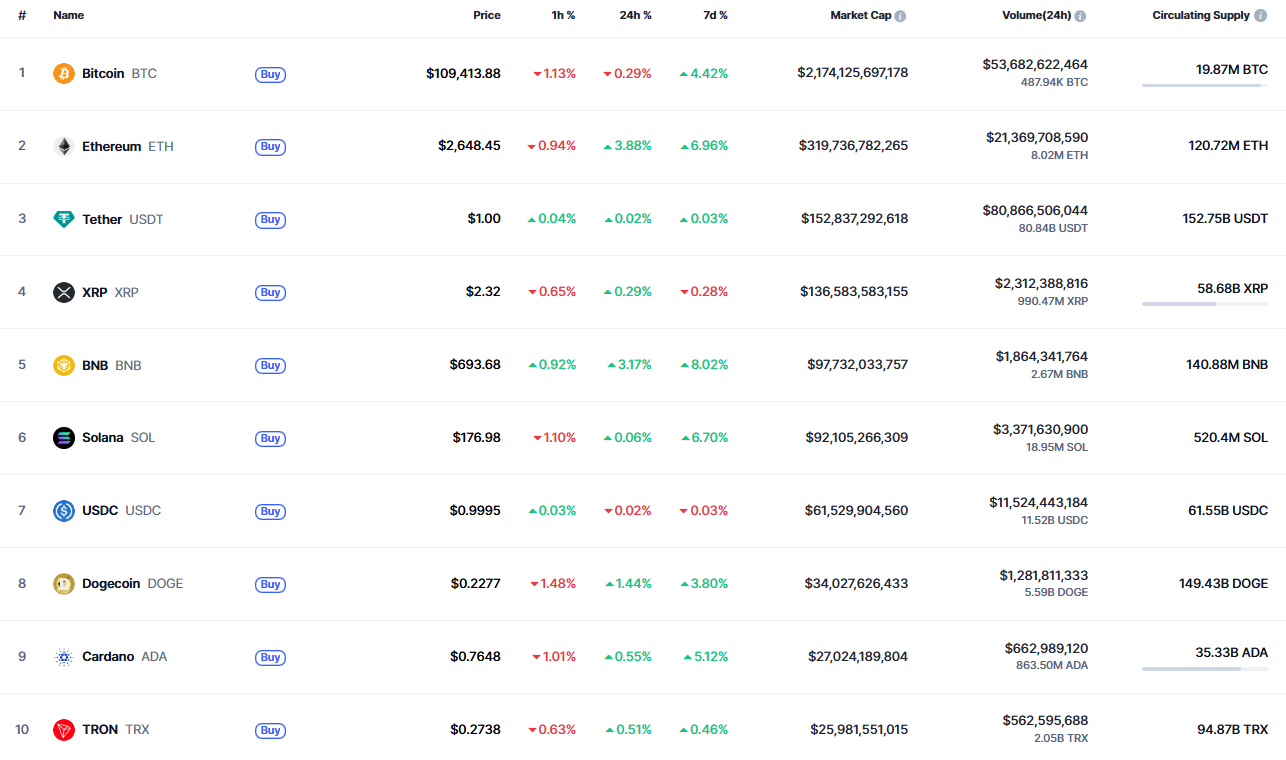Click the XRP coin logo
This screenshot has width=1286, height=760.
[64, 293]
